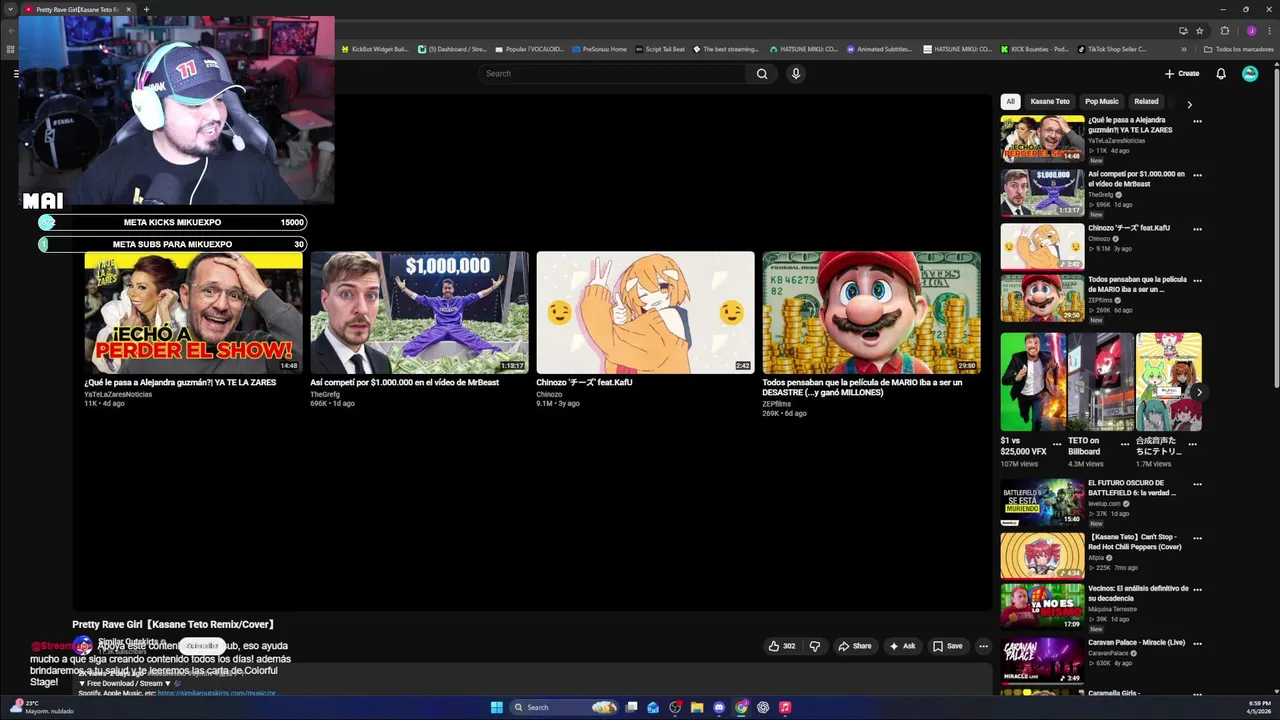Open menu for TETO on Billboard short

point(1125,443)
